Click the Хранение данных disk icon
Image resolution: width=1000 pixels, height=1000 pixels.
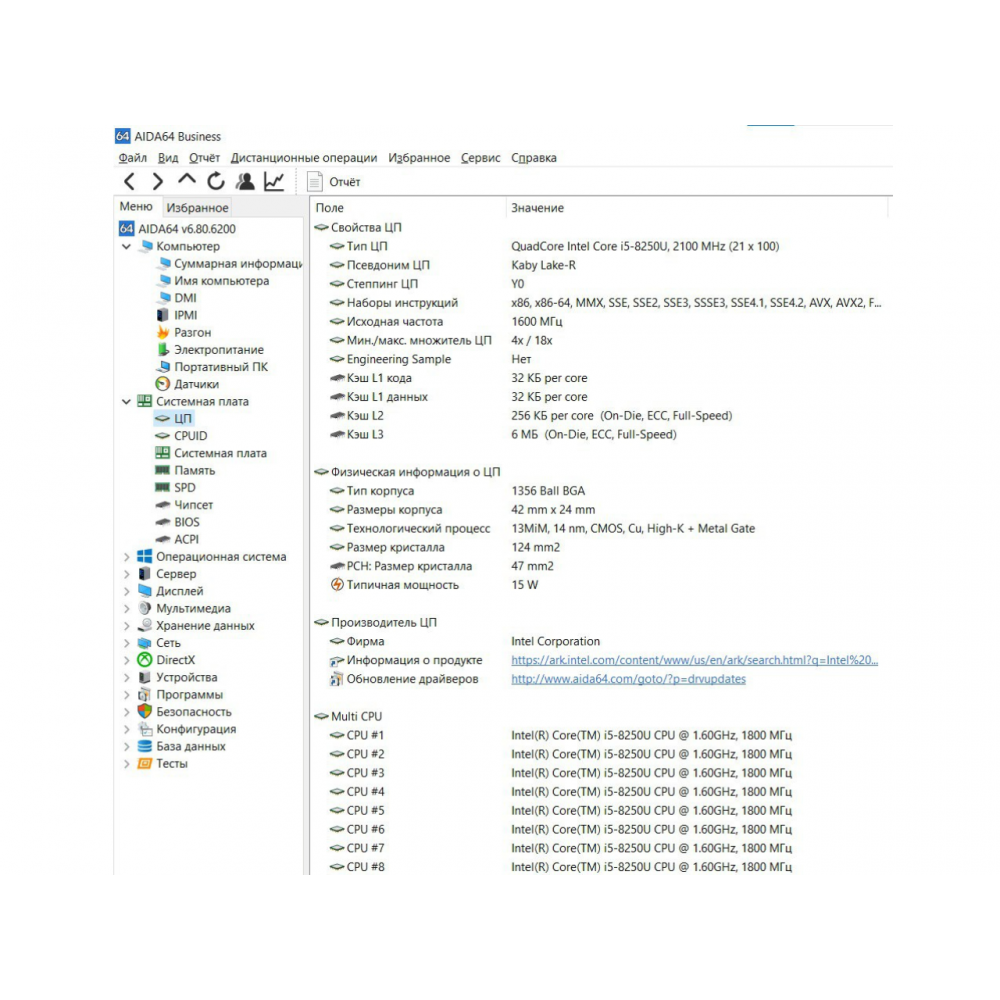click(x=145, y=626)
